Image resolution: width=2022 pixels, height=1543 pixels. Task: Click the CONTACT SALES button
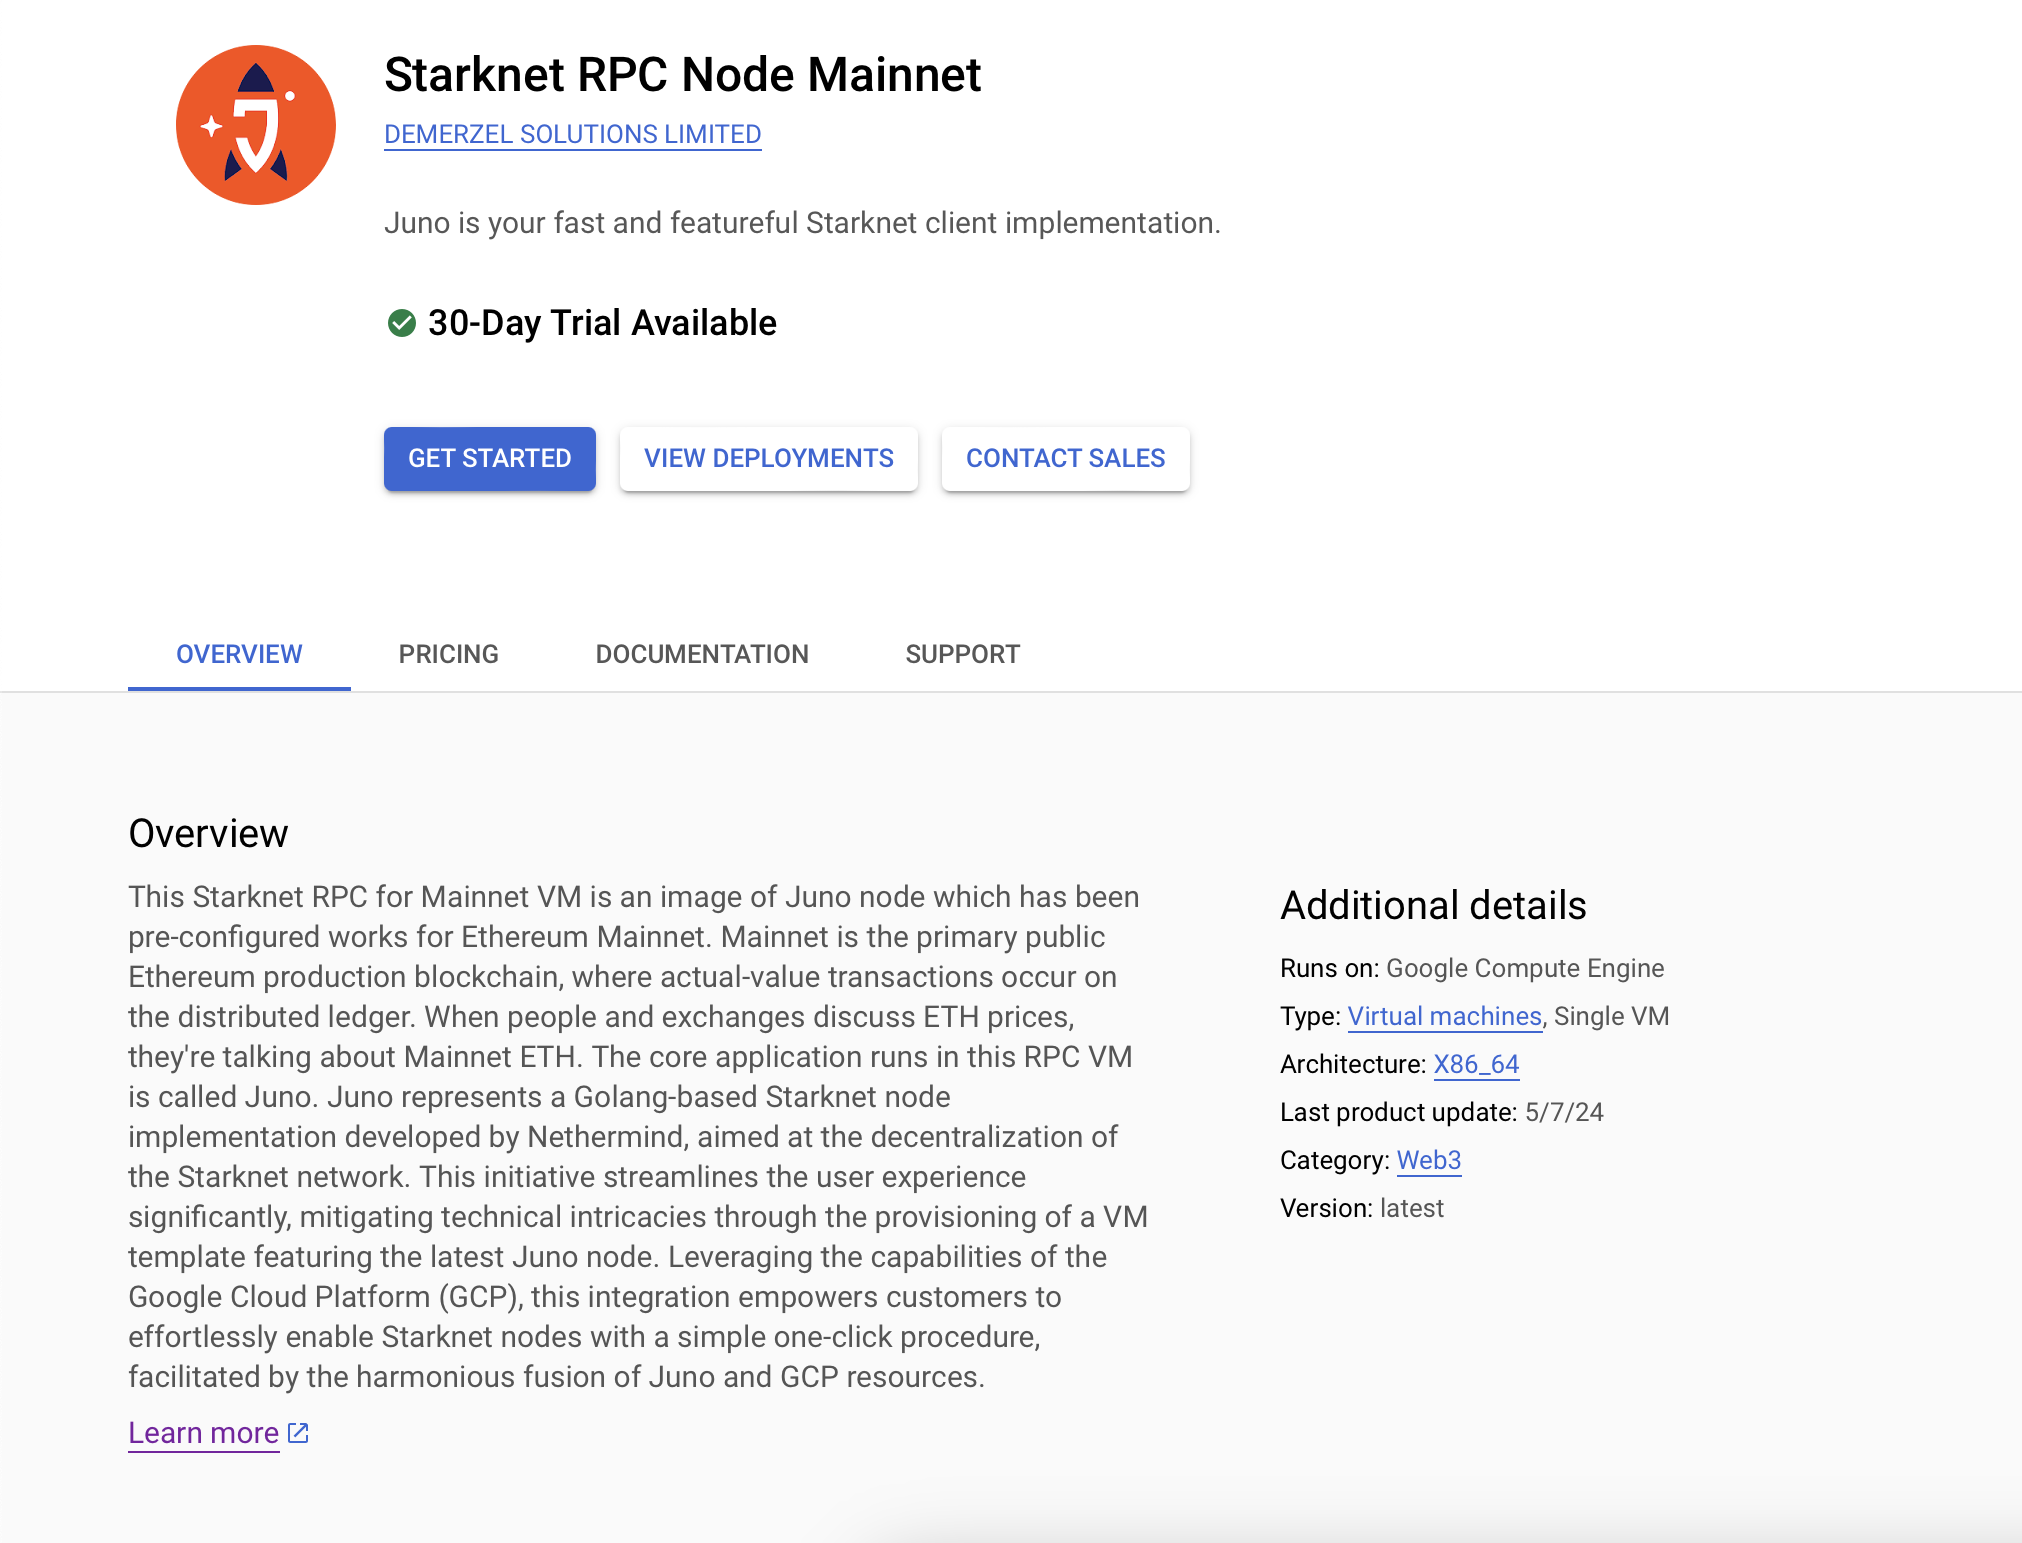[1064, 459]
